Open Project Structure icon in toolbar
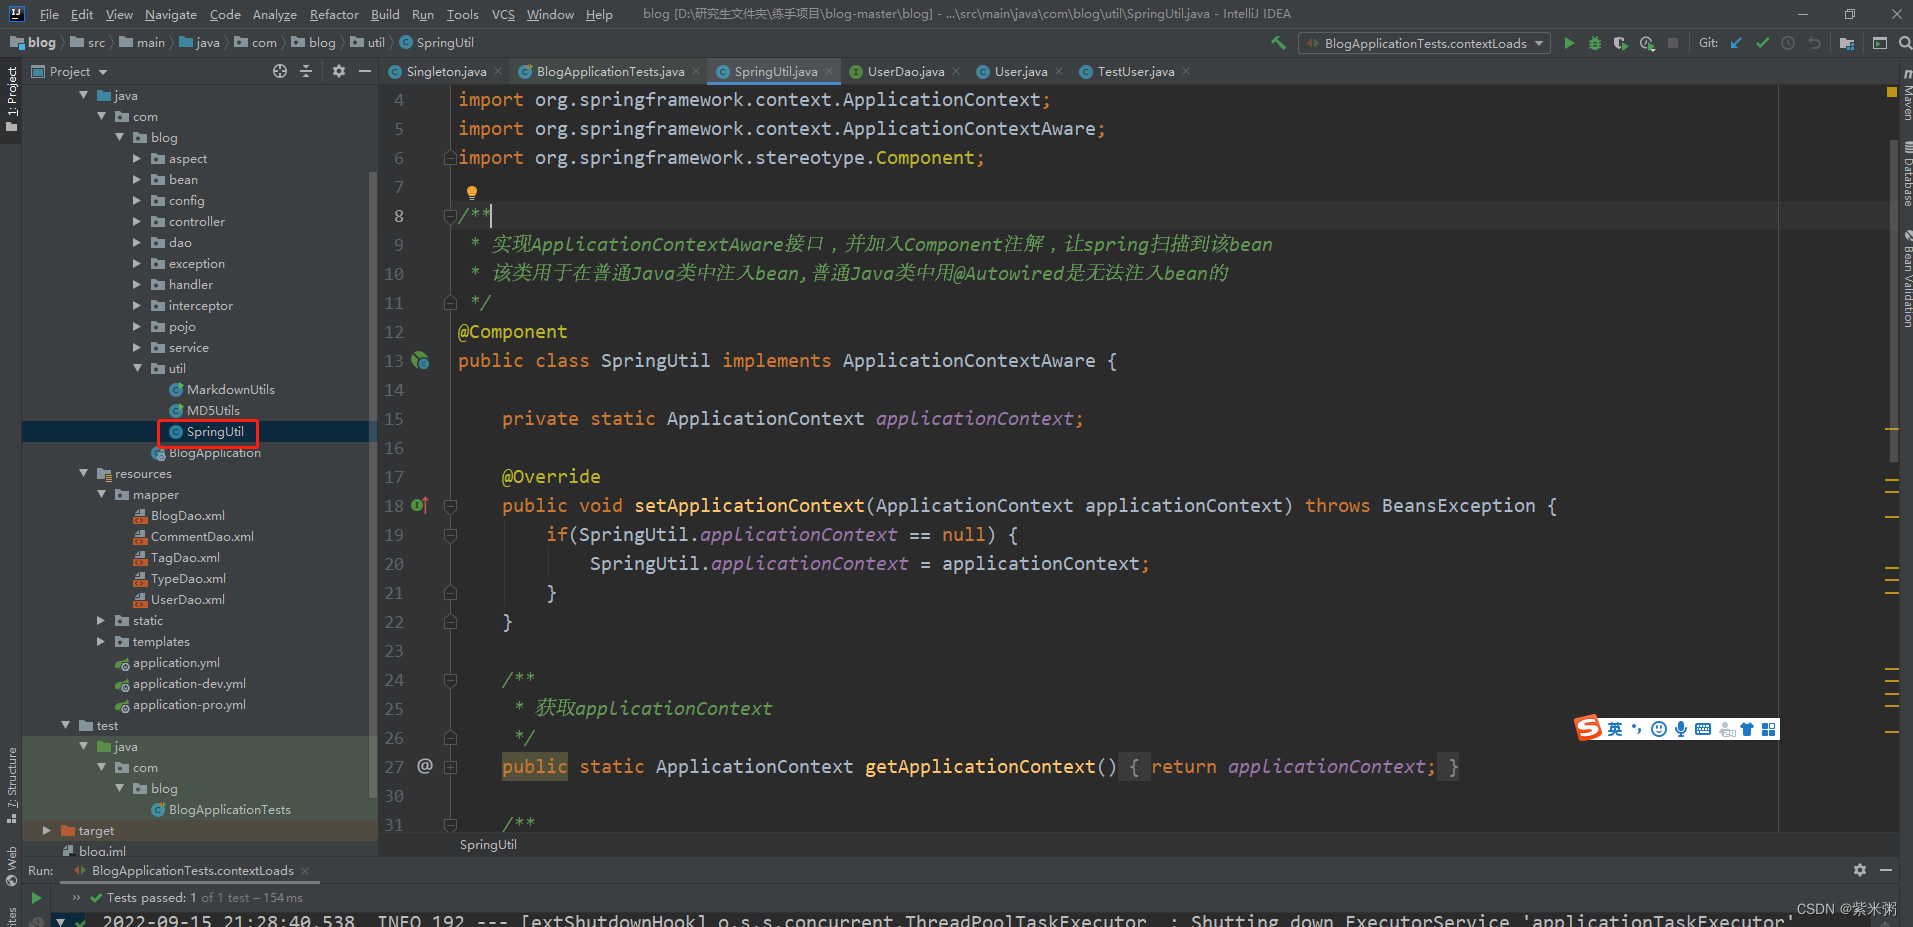Screen dimensions: 1913x927 click(x=1847, y=43)
